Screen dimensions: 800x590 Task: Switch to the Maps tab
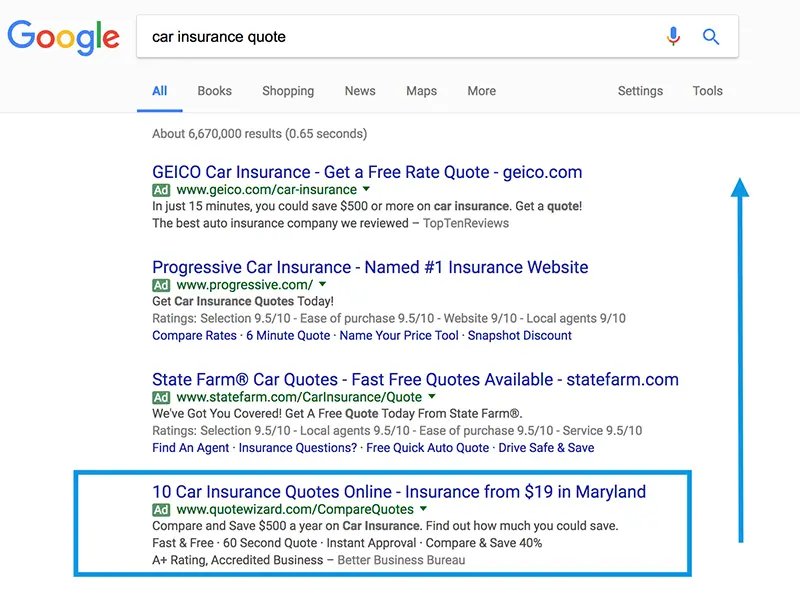[x=421, y=91]
